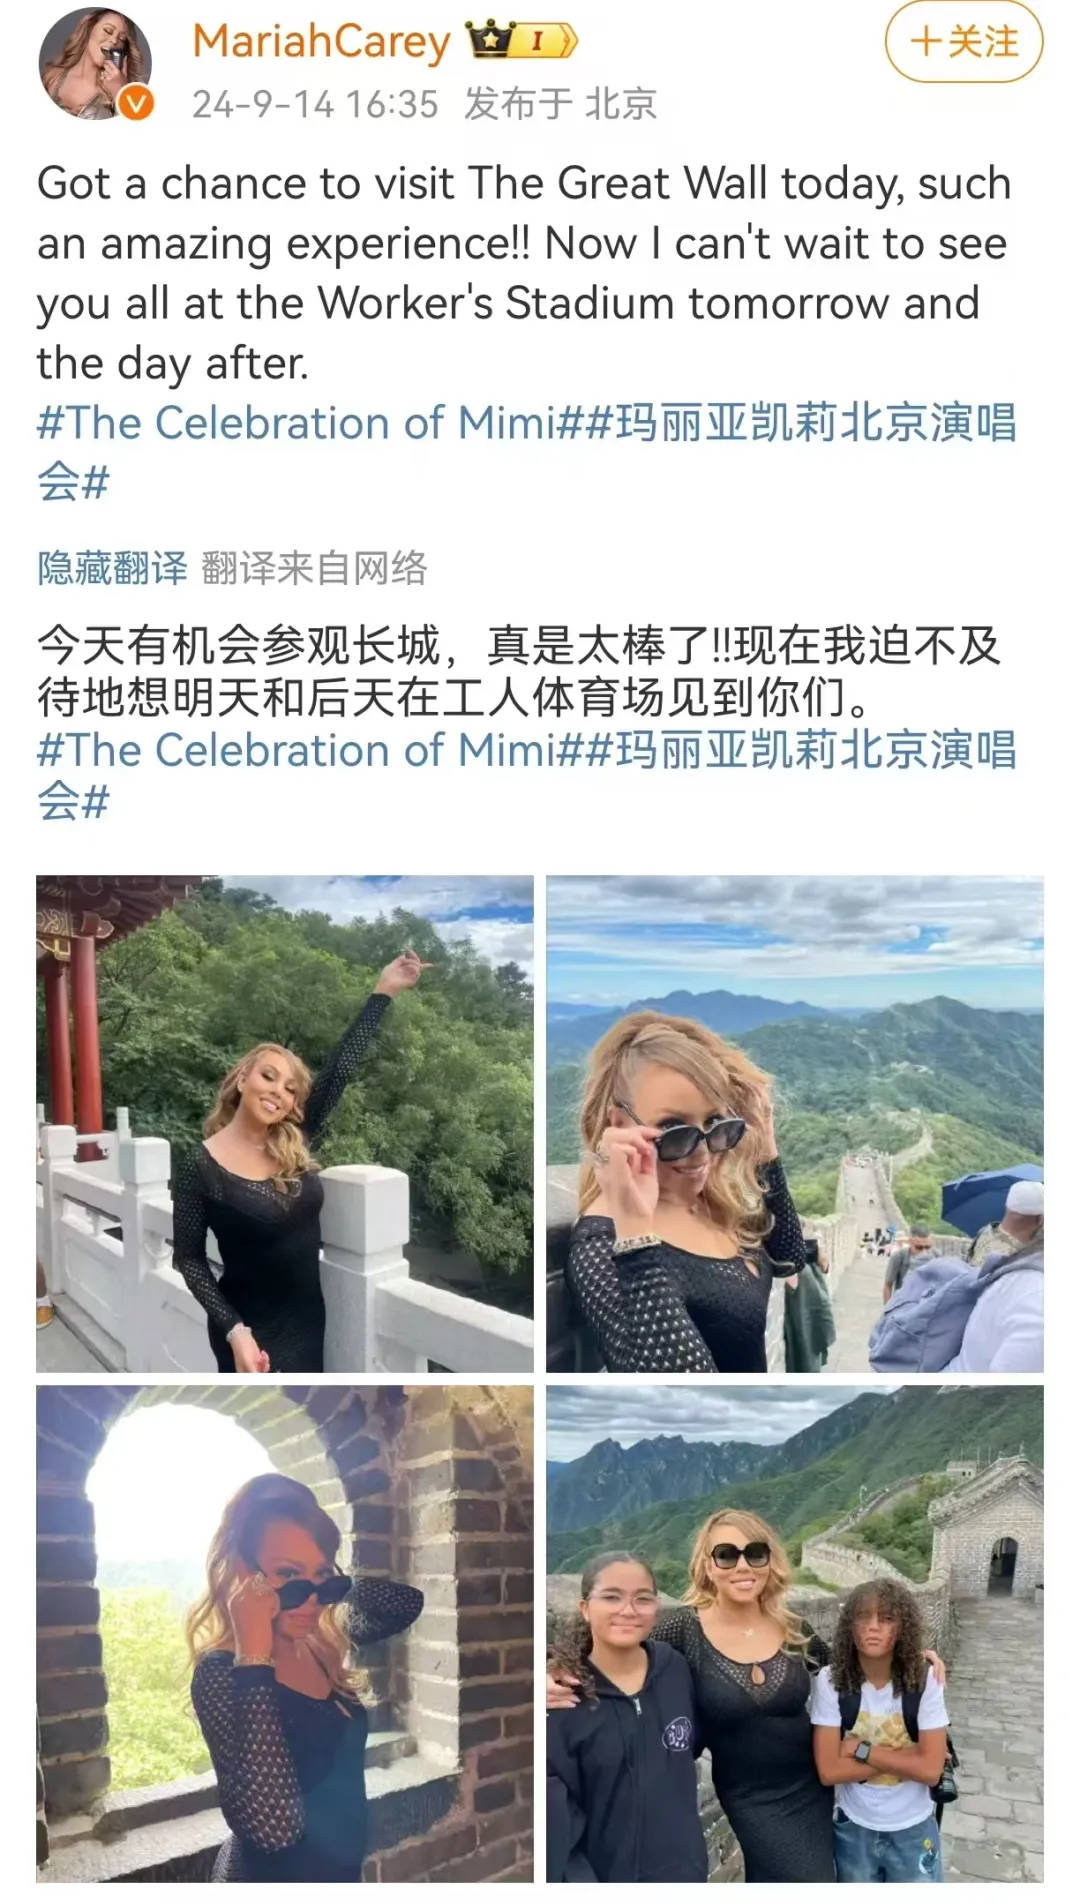View the photo in the brick arch window
Screen dimensions: 1080x1904
285,1634
